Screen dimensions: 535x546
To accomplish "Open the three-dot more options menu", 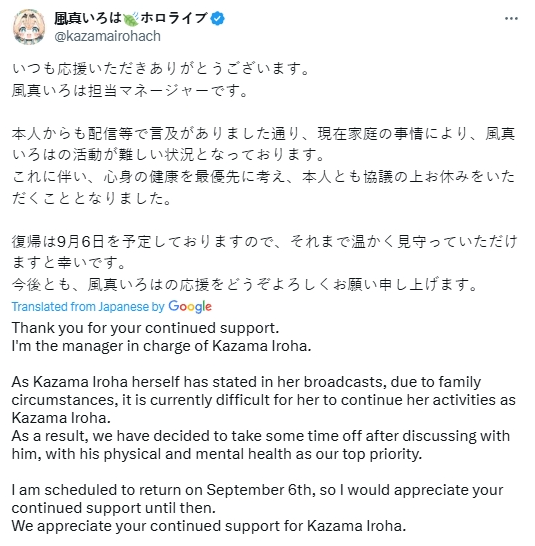I will click(511, 18).
